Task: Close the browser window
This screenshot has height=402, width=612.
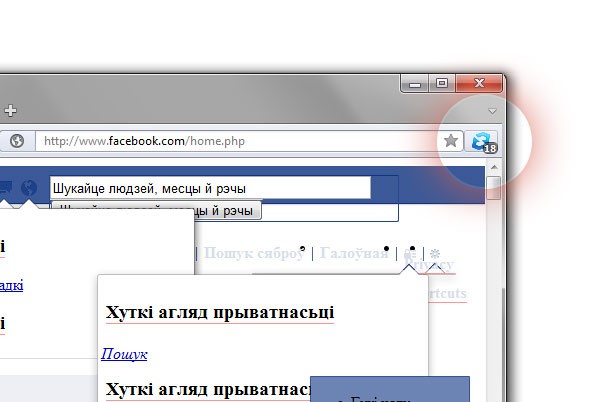Action: click(x=479, y=83)
